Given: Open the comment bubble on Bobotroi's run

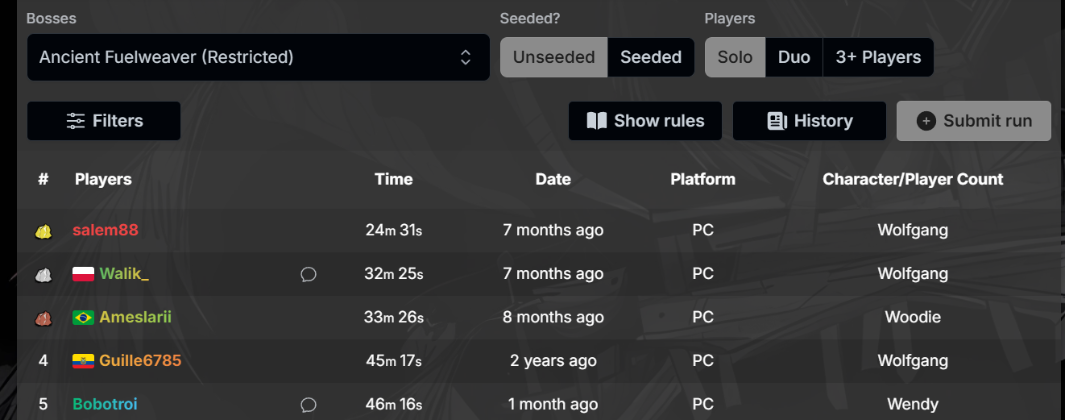Looking at the screenshot, I should (308, 405).
